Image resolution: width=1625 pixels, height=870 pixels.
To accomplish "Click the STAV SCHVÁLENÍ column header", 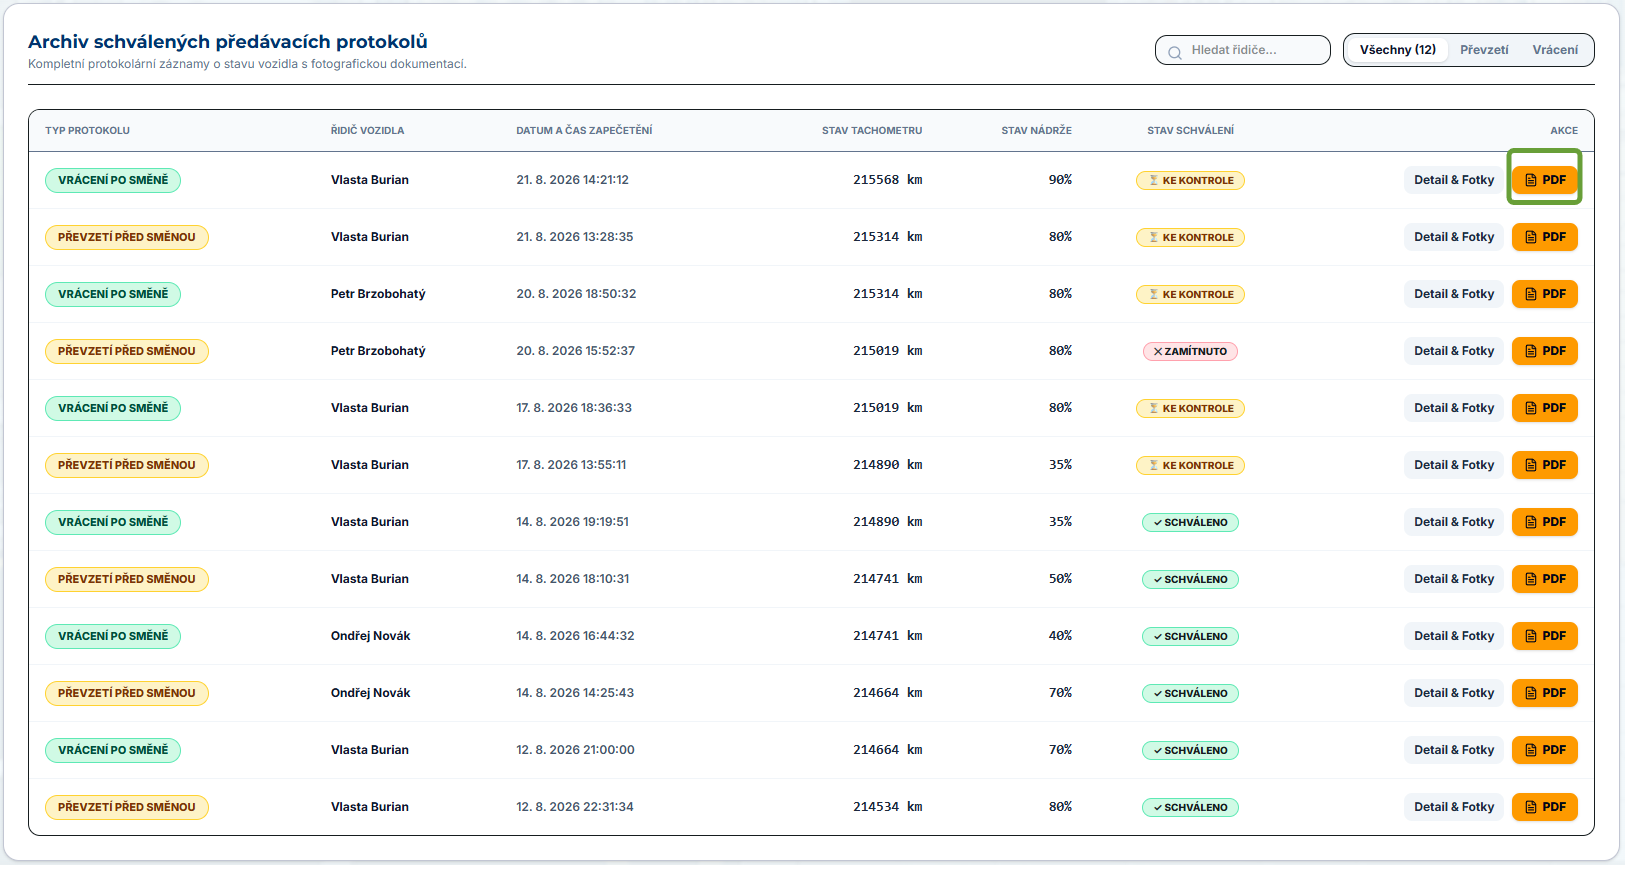I will tap(1190, 131).
